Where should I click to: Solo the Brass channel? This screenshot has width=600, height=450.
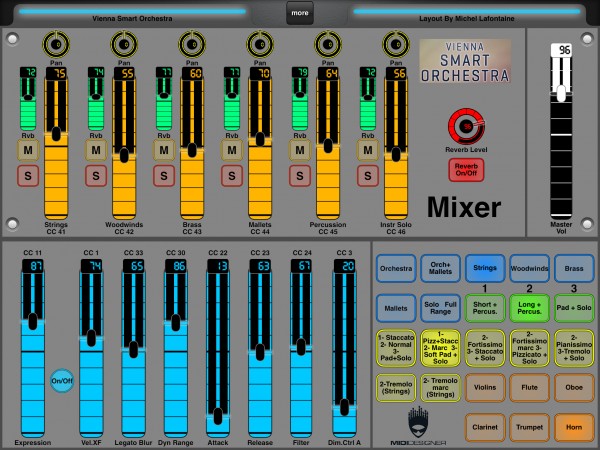(x=164, y=176)
